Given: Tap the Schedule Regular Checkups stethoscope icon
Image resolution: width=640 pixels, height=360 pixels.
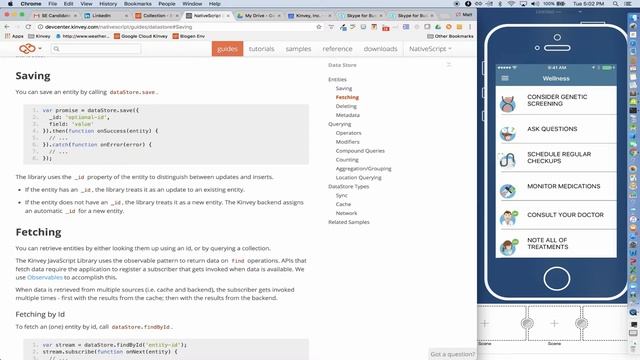Looking at the screenshot, I should point(508,160).
